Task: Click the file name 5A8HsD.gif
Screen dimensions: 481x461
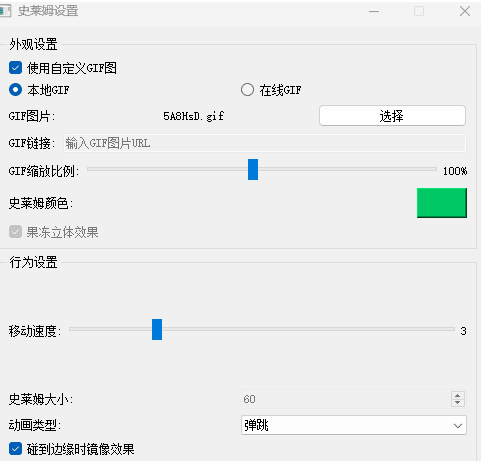Action: click(x=193, y=116)
